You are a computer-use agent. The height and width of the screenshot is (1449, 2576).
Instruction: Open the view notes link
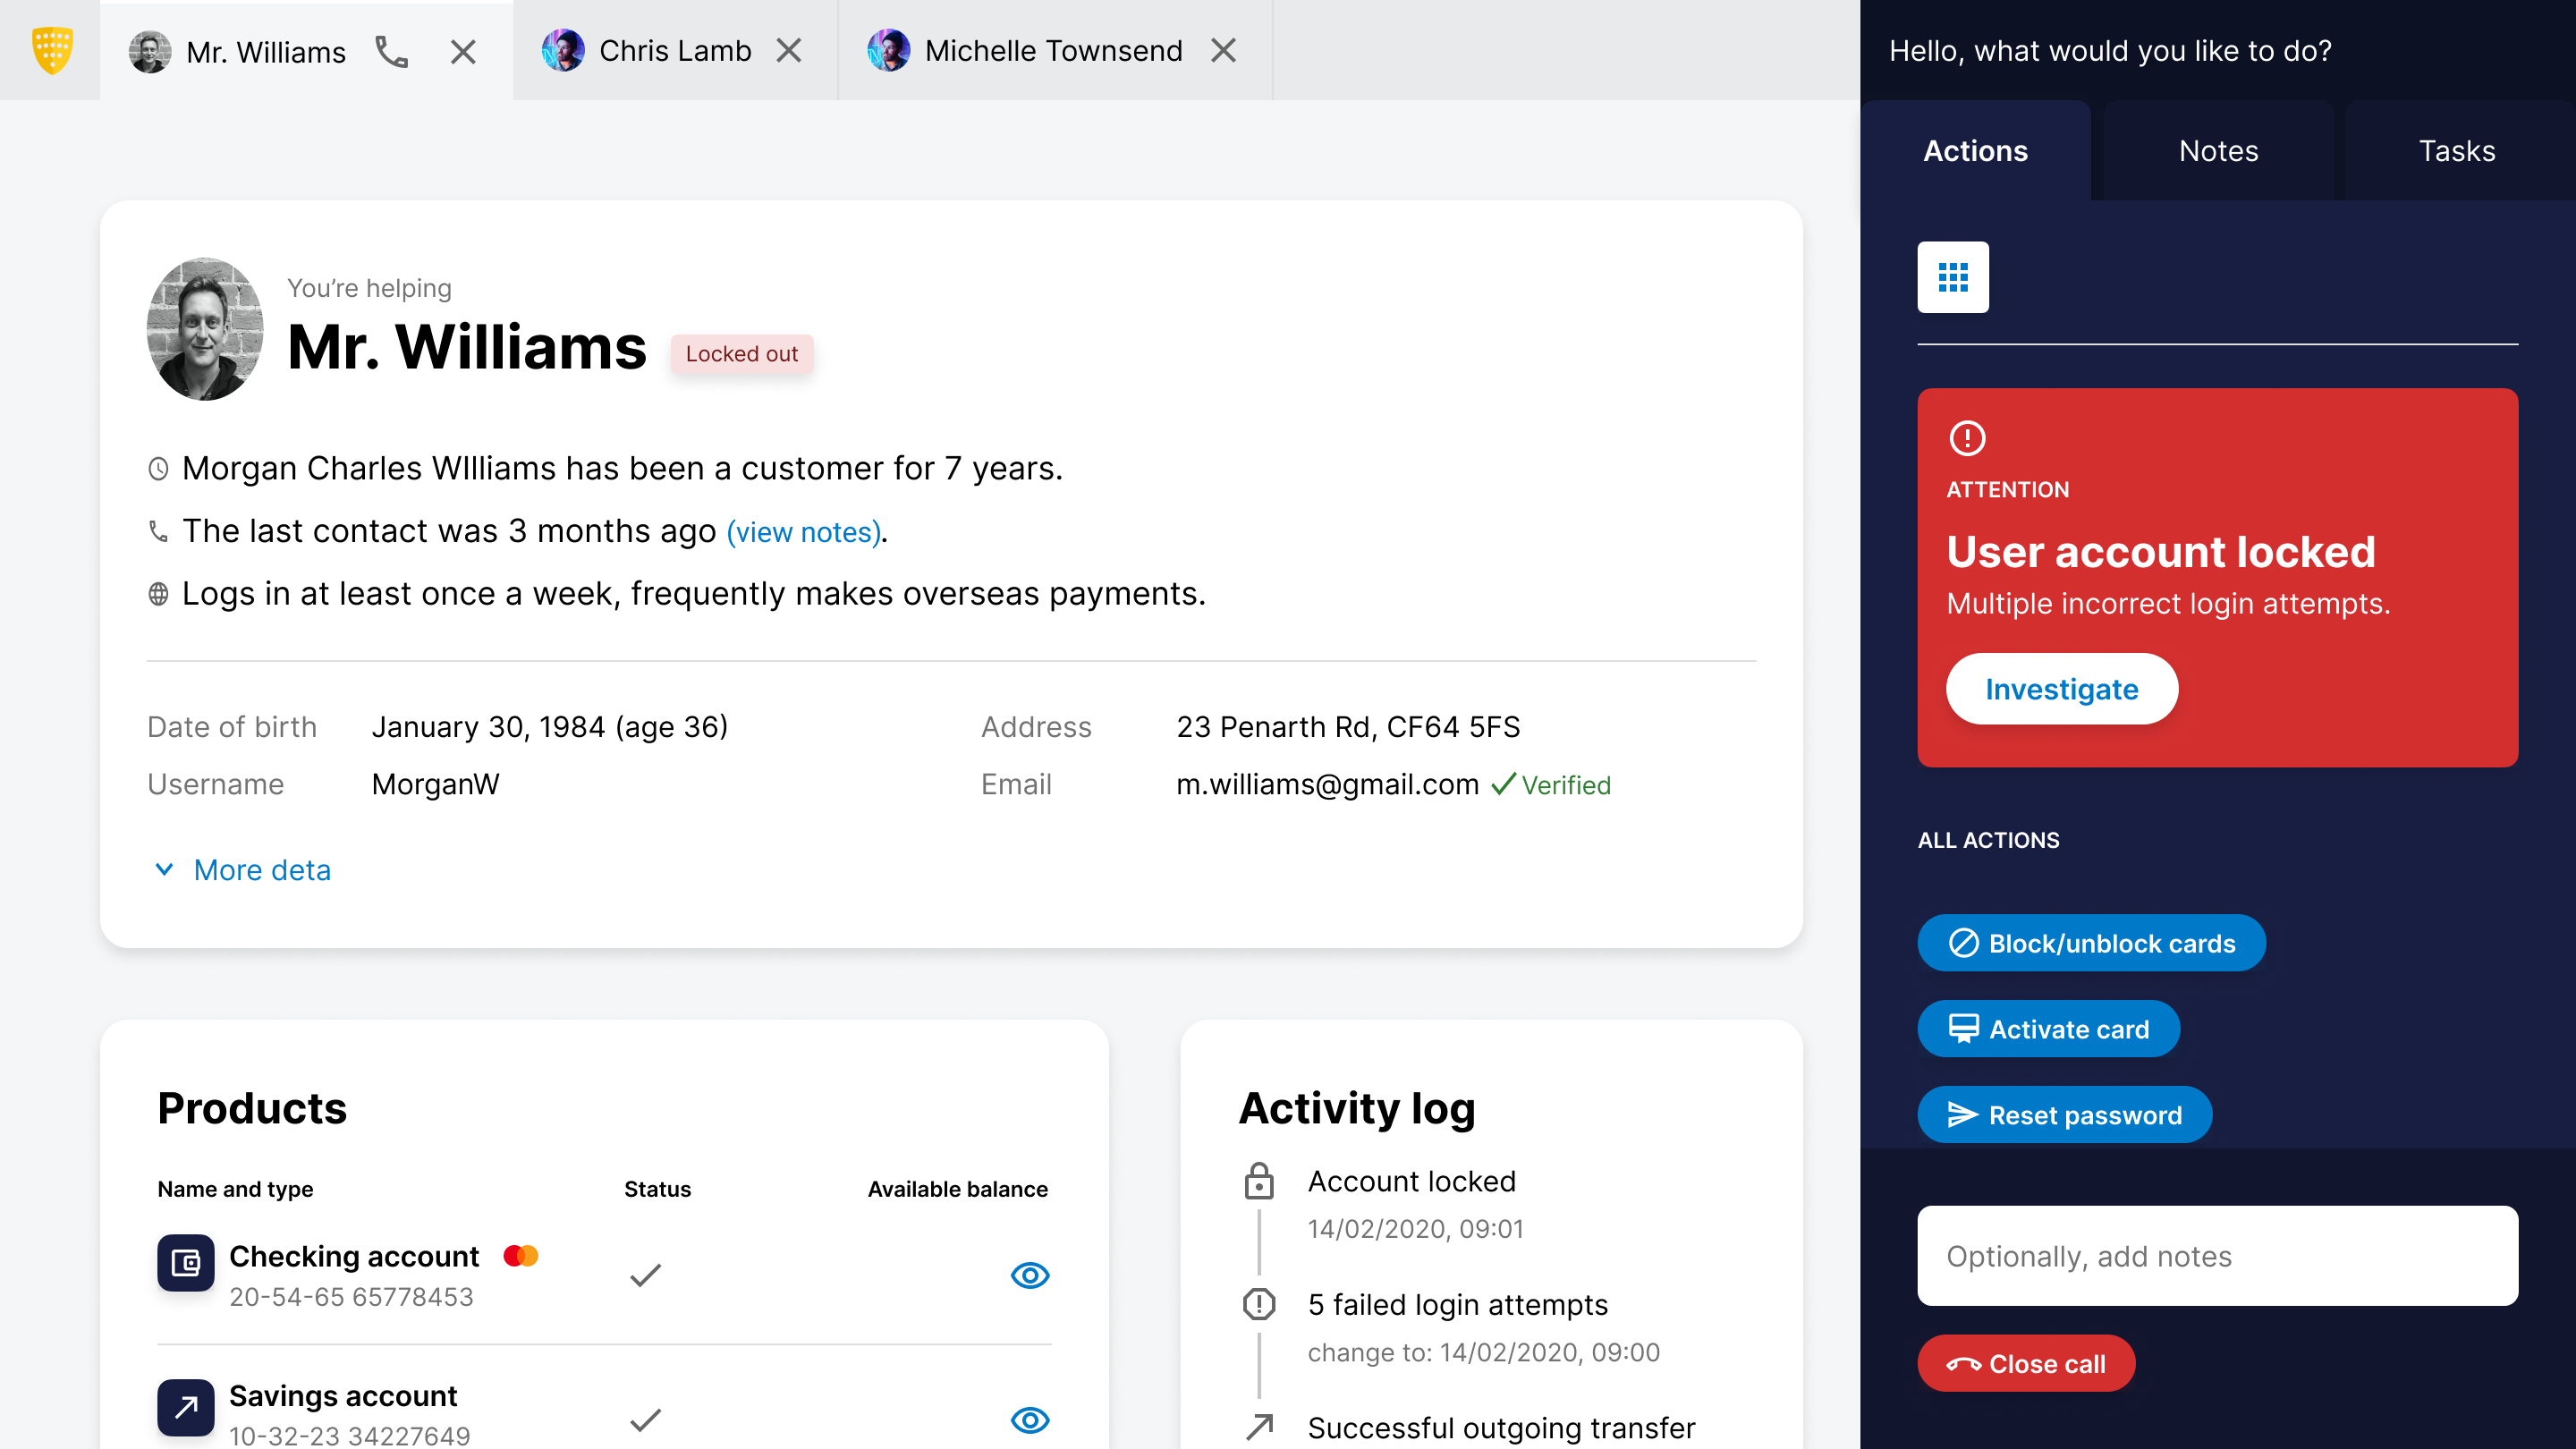pos(804,532)
